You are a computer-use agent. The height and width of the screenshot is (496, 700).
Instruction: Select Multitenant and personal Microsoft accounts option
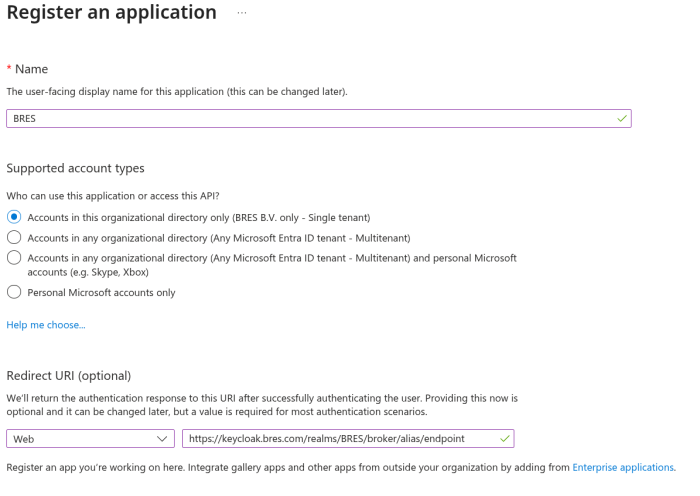(14, 258)
